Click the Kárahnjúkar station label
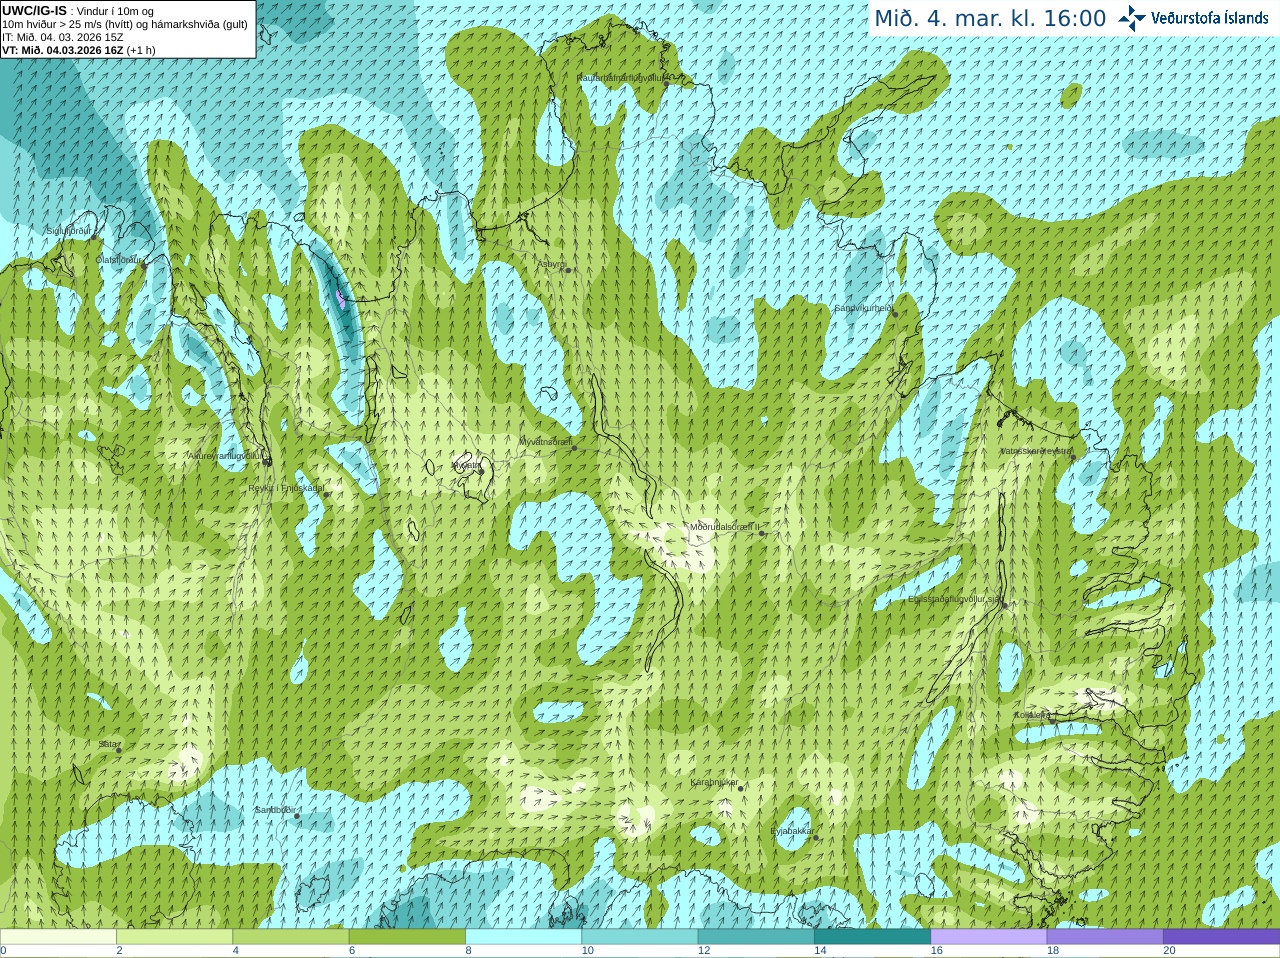This screenshot has width=1280, height=958. (x=714, y=782)
